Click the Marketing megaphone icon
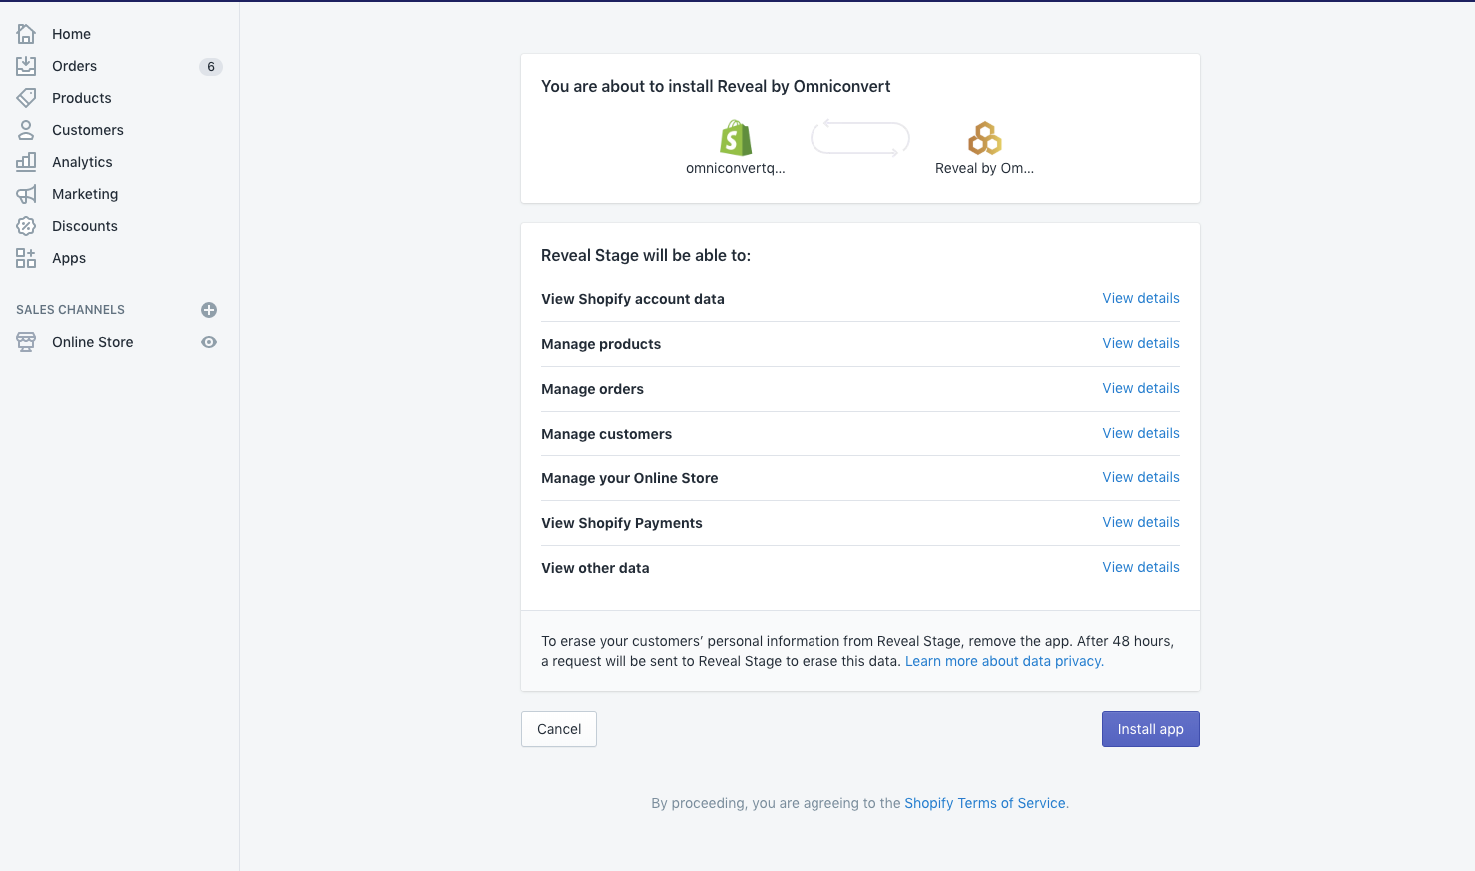This screenshot has width=1475, height=871. [26, 194]
